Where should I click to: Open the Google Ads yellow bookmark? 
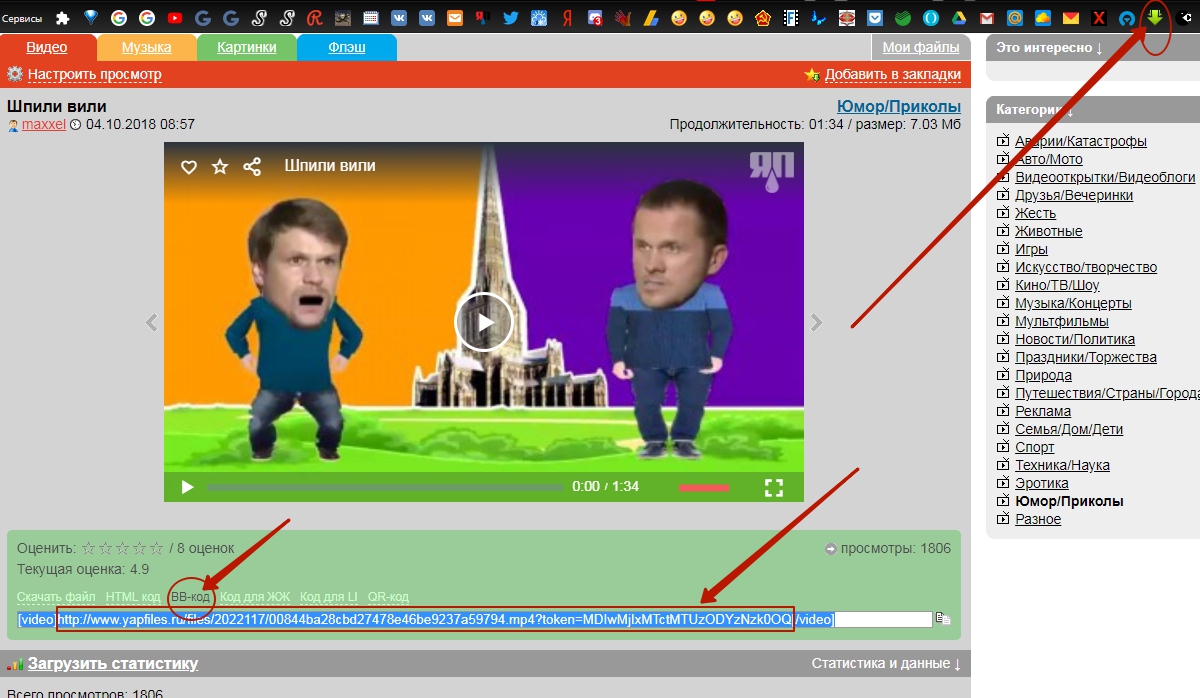(x=651, y=18)
